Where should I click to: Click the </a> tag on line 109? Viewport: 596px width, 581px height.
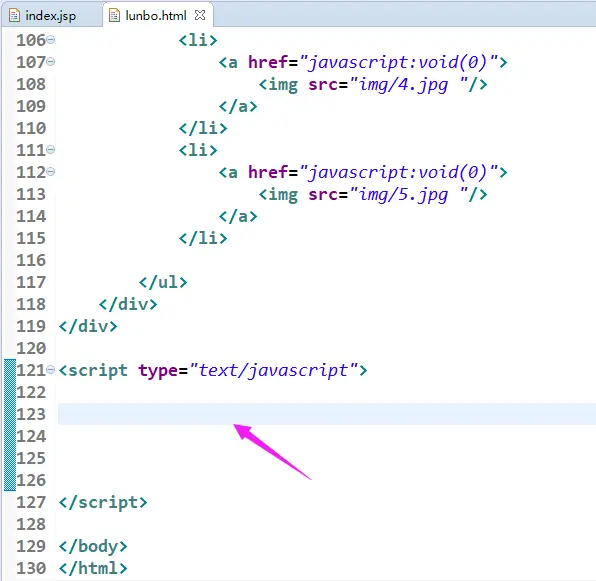click(x=238, y=106)
